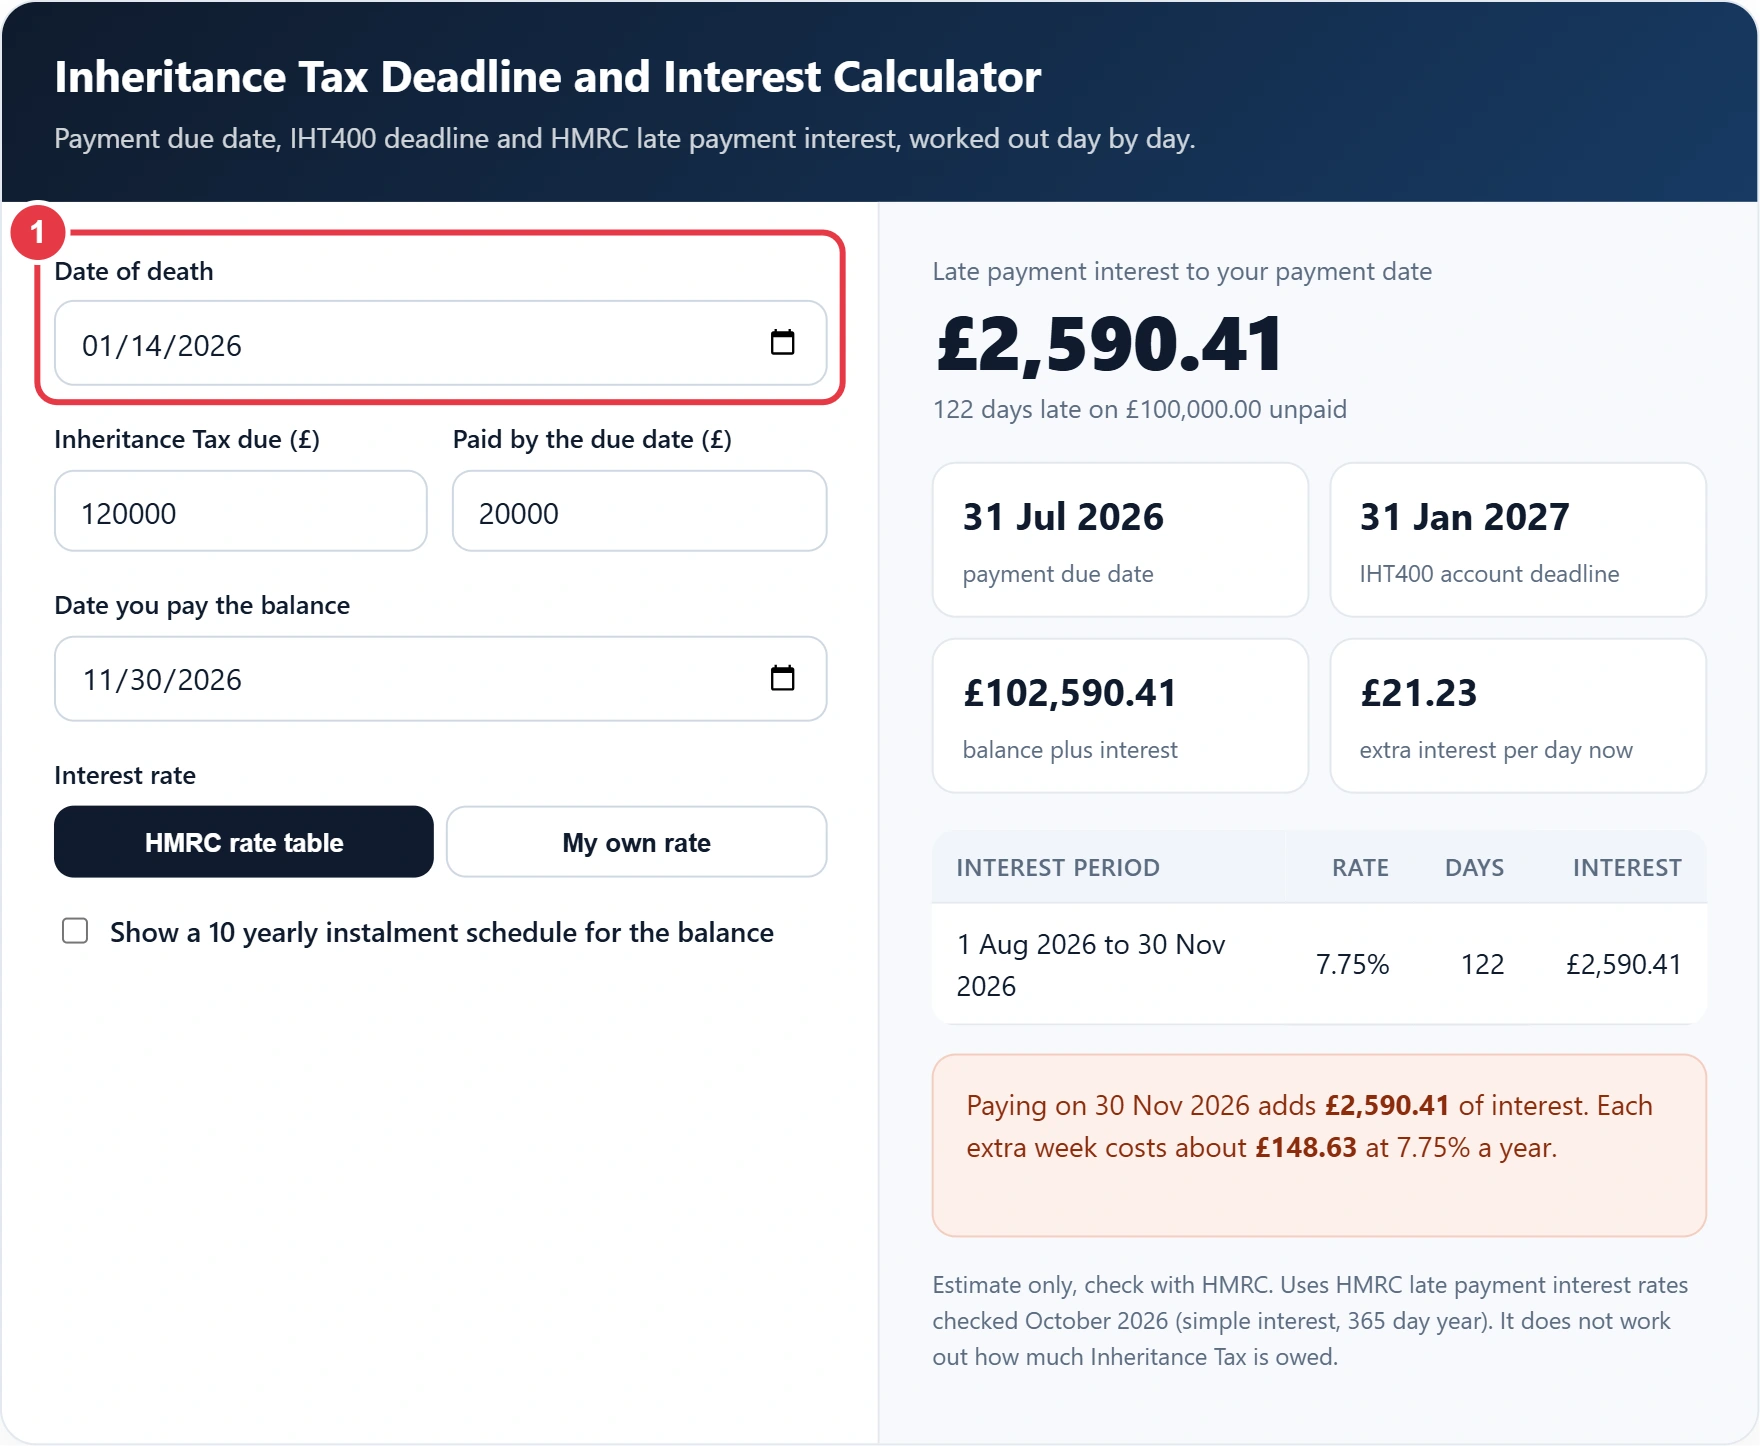The image size is (1760, 1446).
Task: Select the HMRC rate table option
Action: pyautogui.click(x=244, y=842)
